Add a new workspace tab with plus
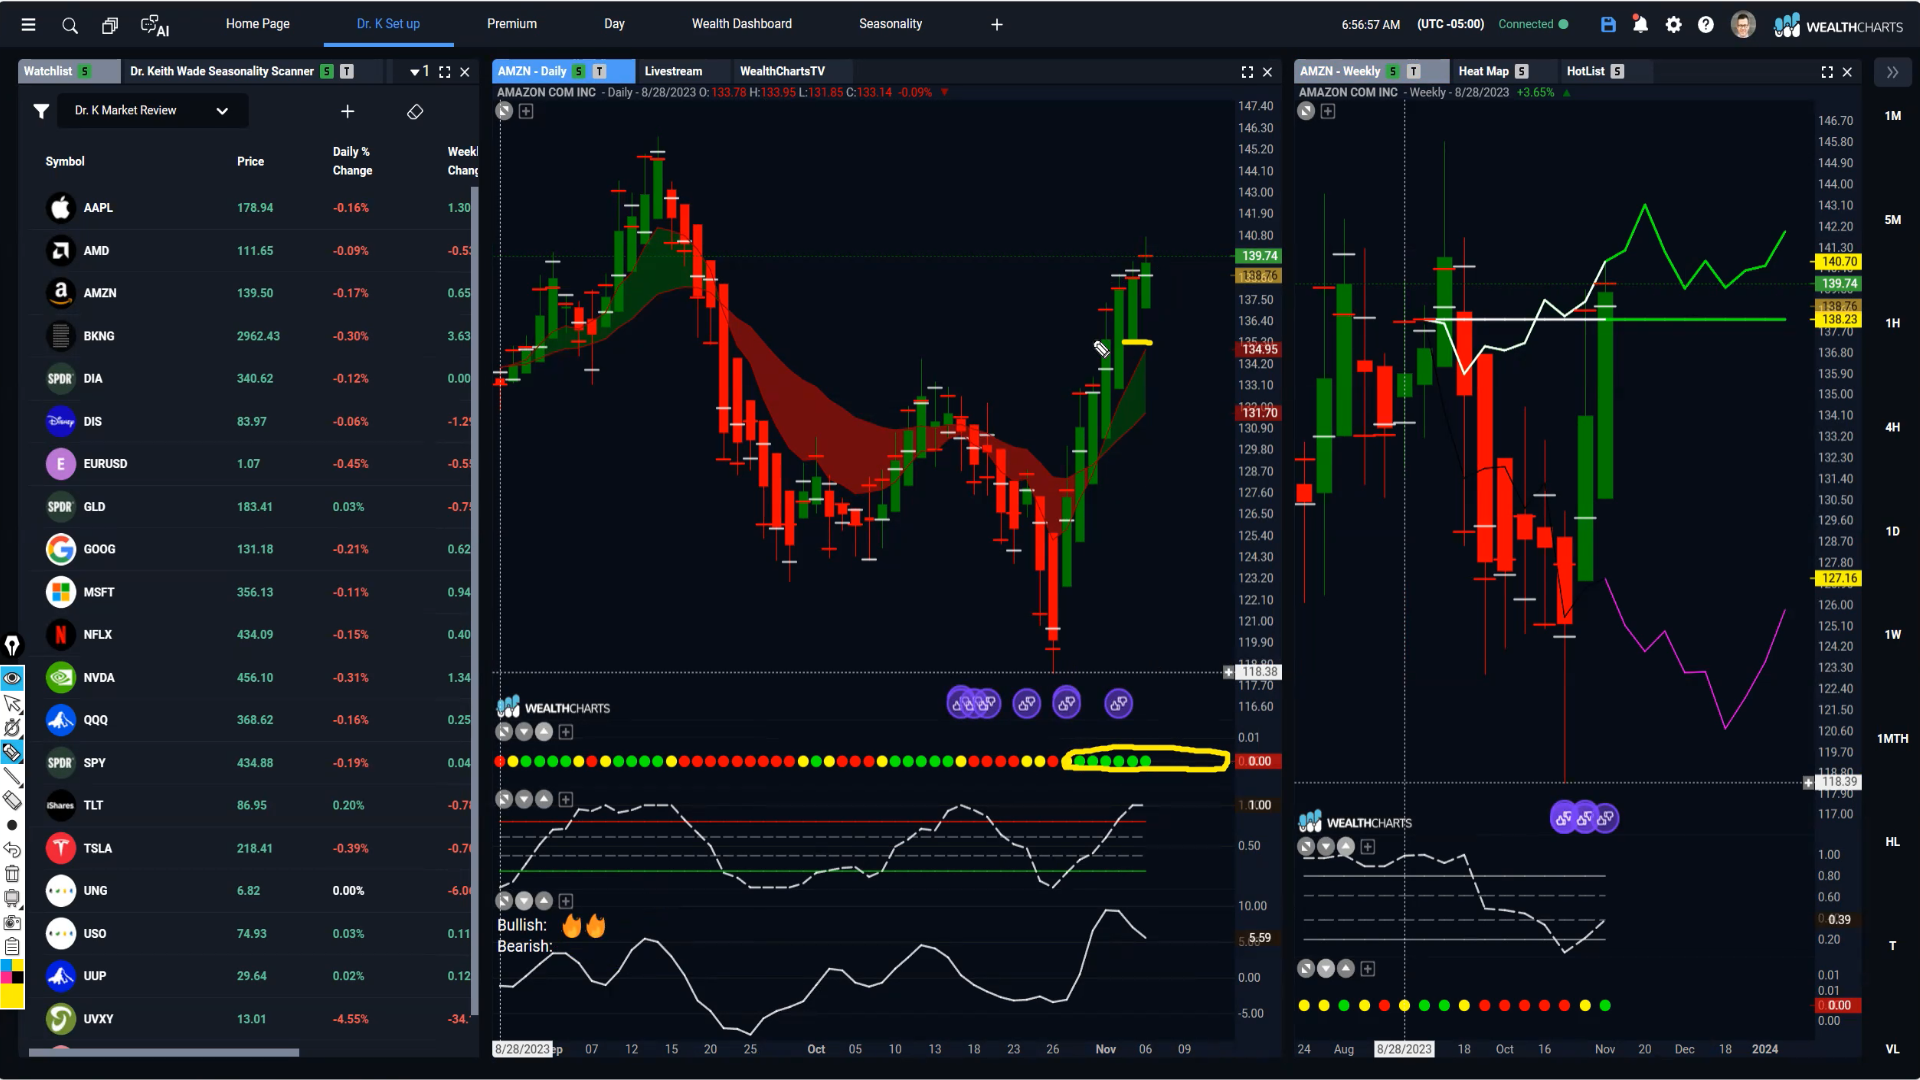 997,25
